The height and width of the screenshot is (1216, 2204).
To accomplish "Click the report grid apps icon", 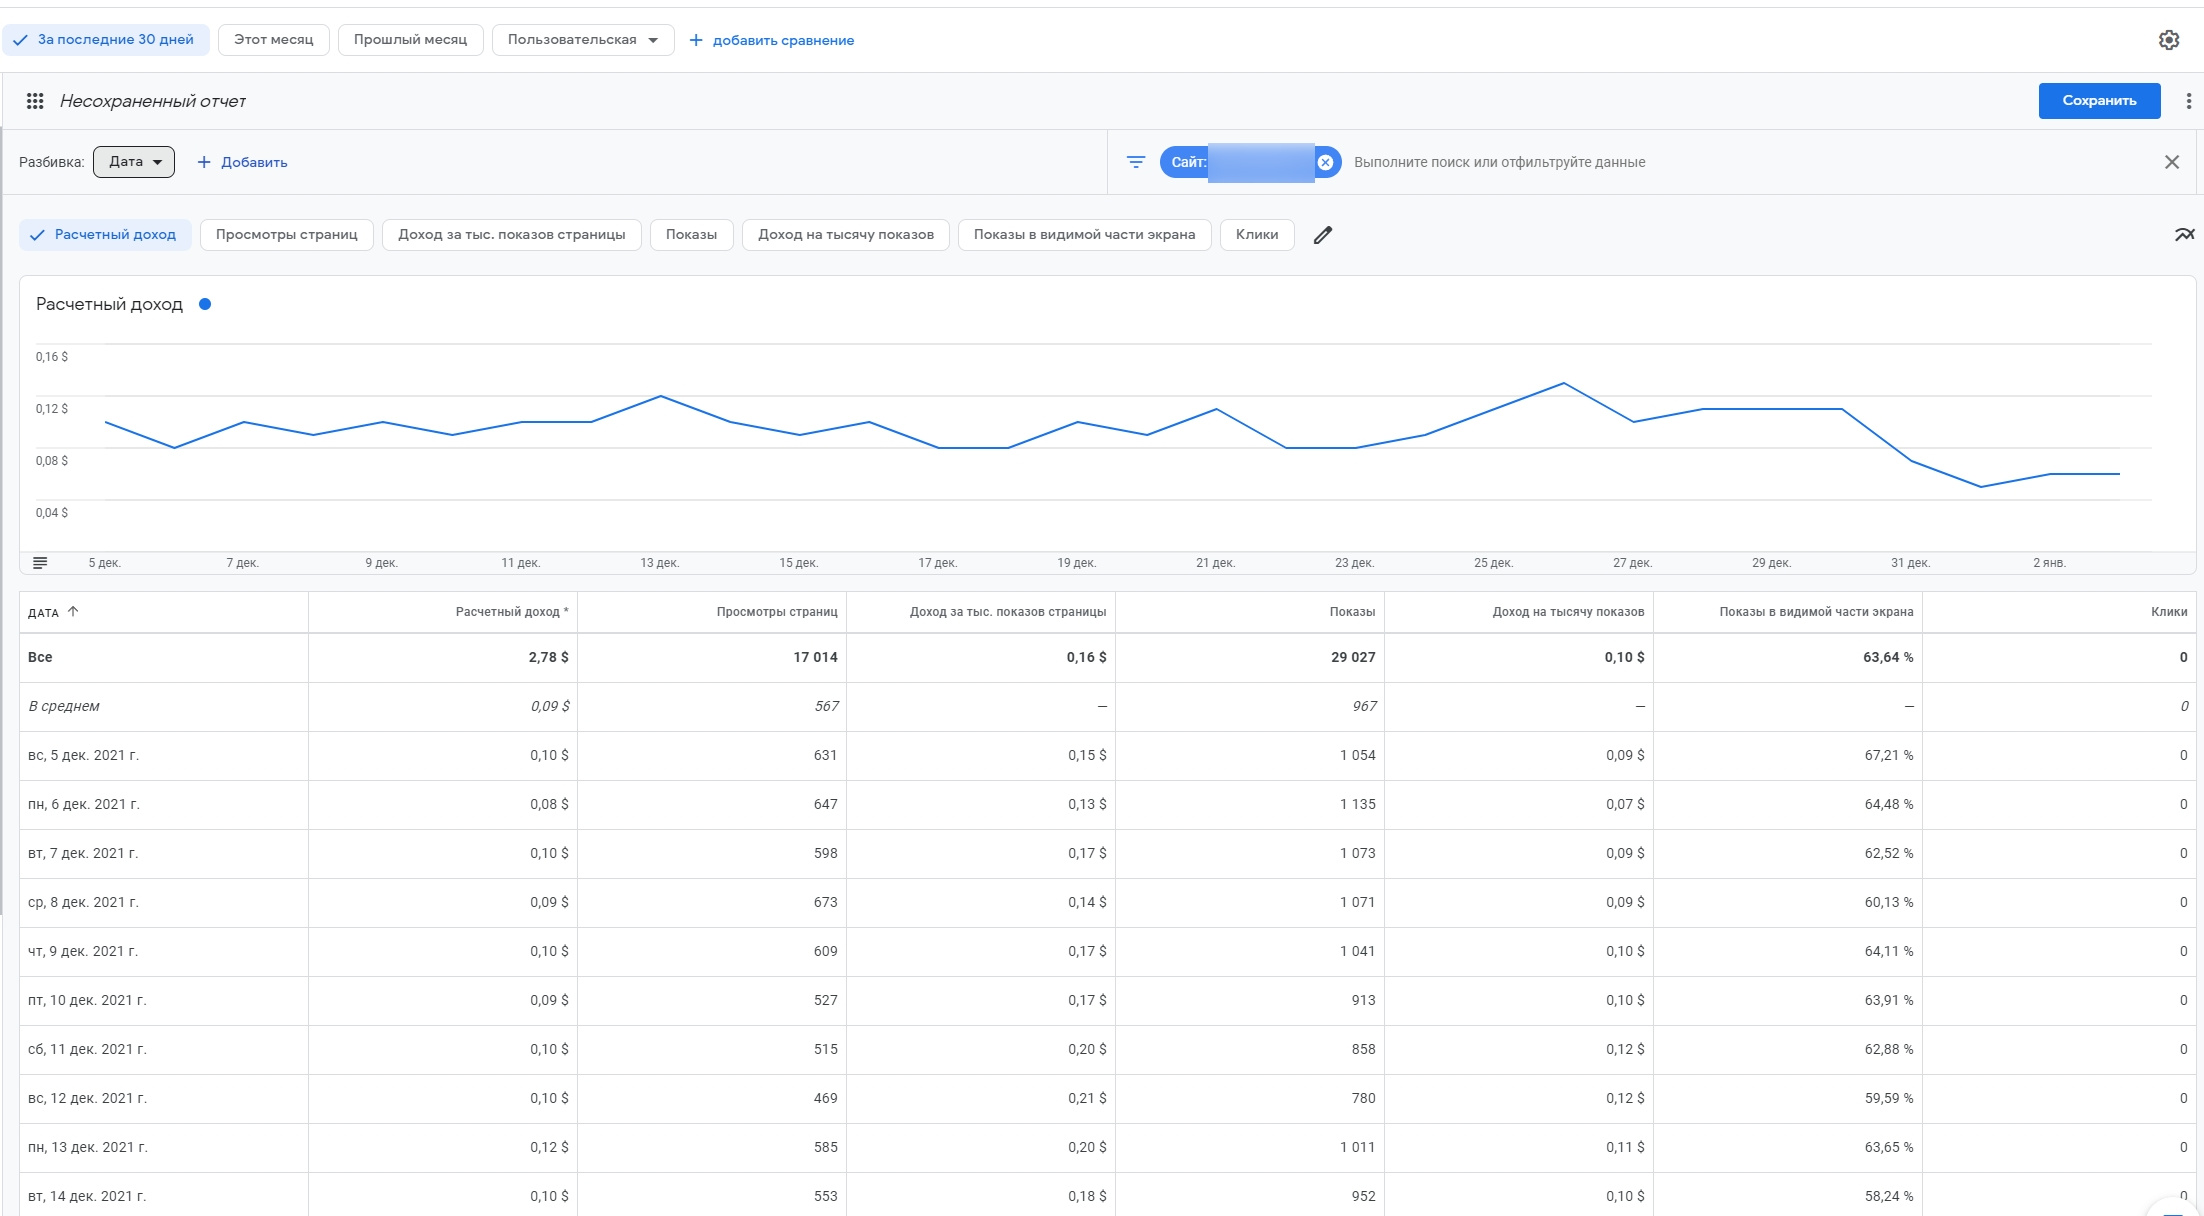I will 35,101.
